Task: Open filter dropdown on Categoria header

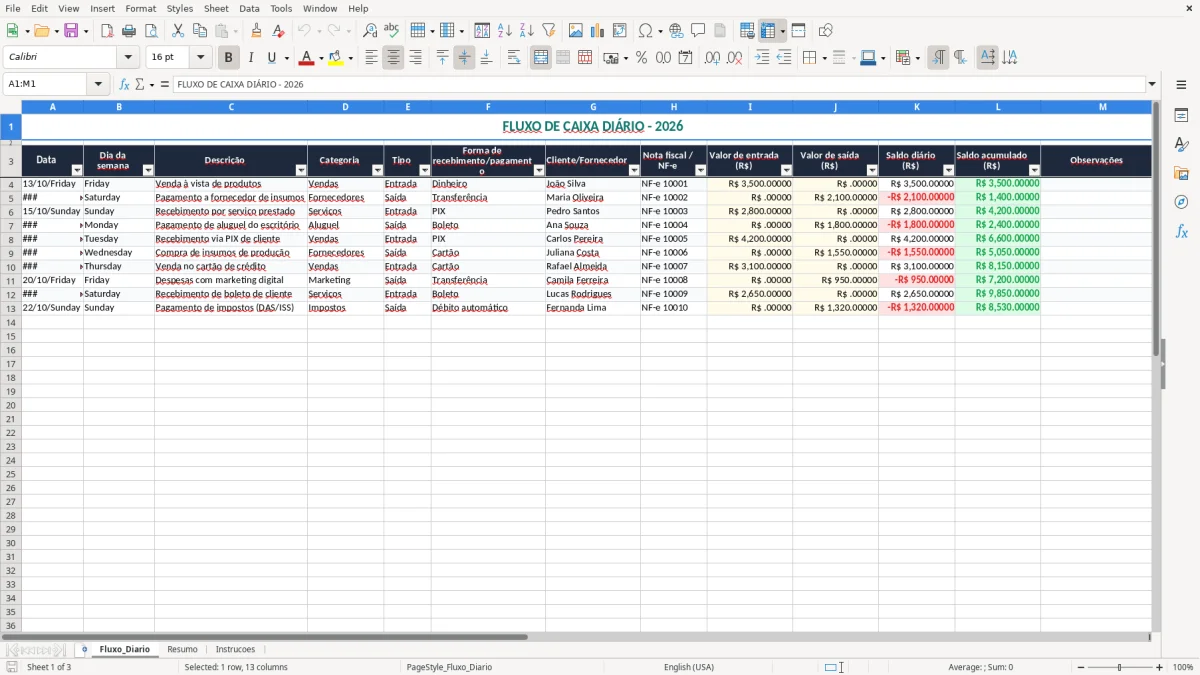Action: pos(377,171)
